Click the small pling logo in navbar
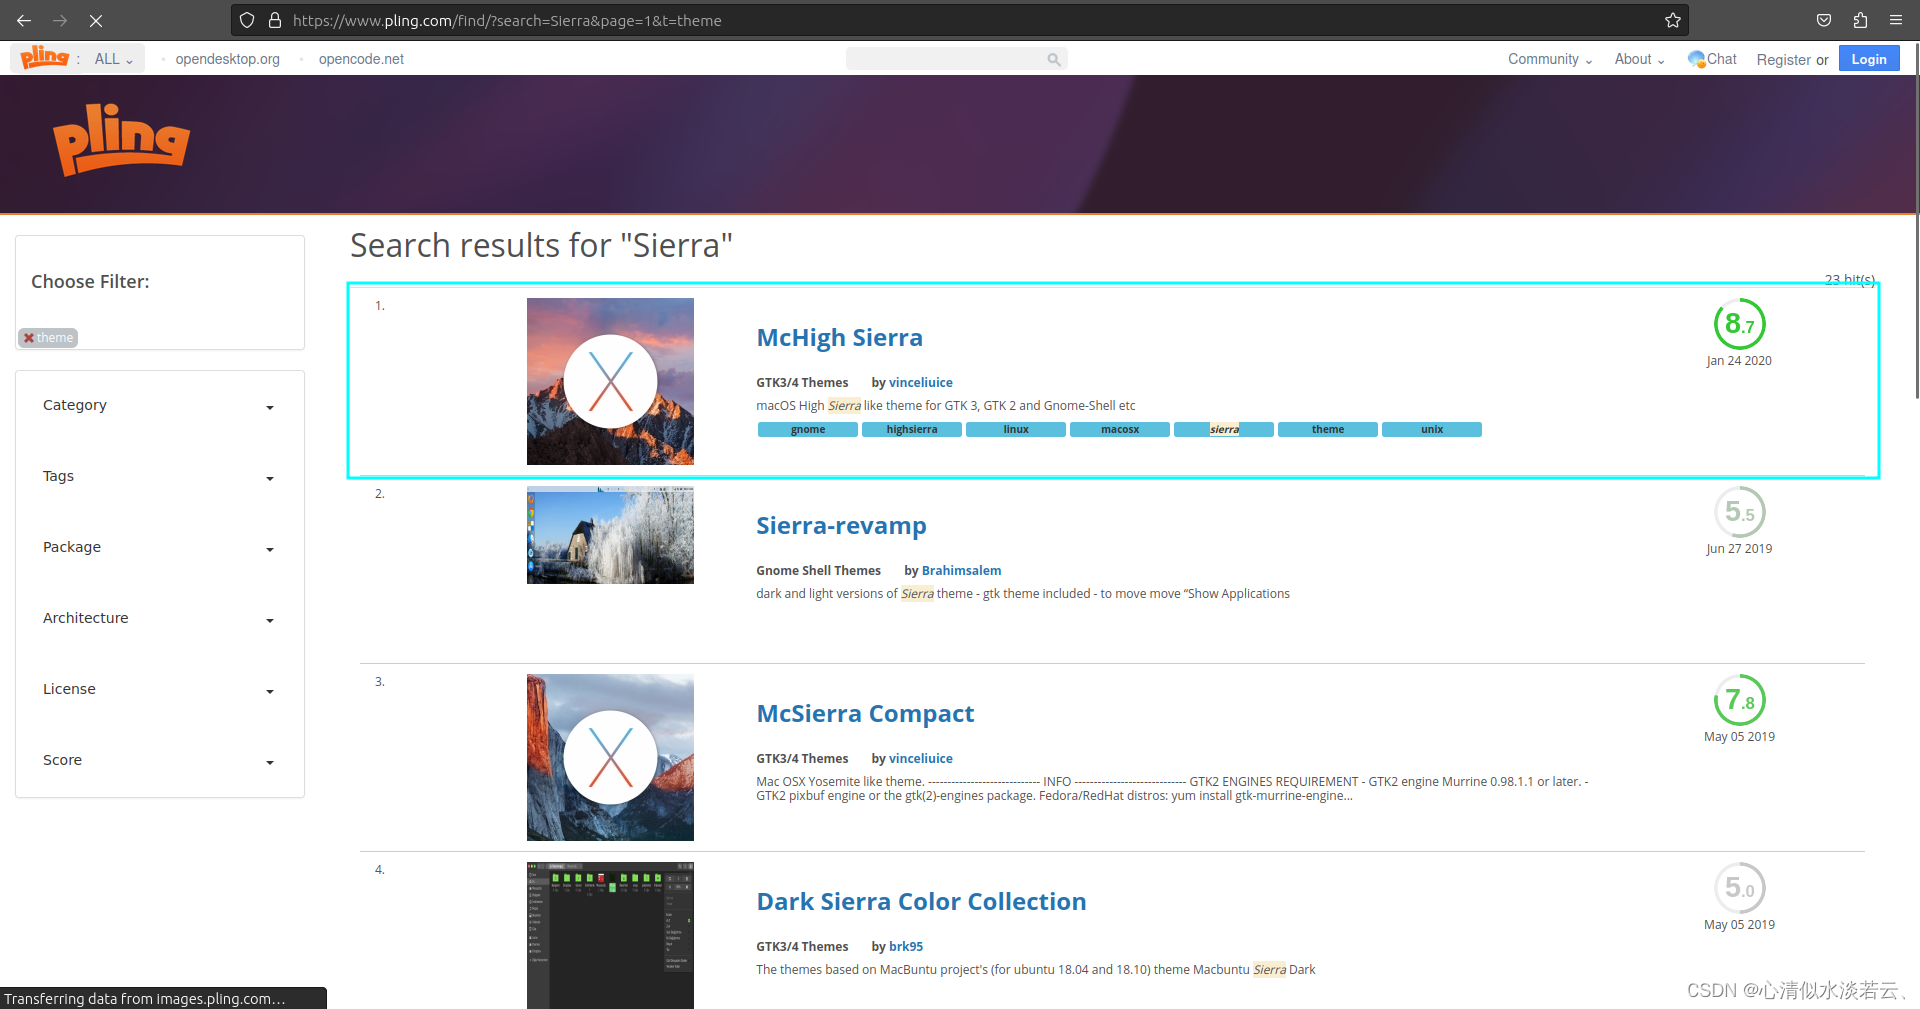 (x=45, y=58)
